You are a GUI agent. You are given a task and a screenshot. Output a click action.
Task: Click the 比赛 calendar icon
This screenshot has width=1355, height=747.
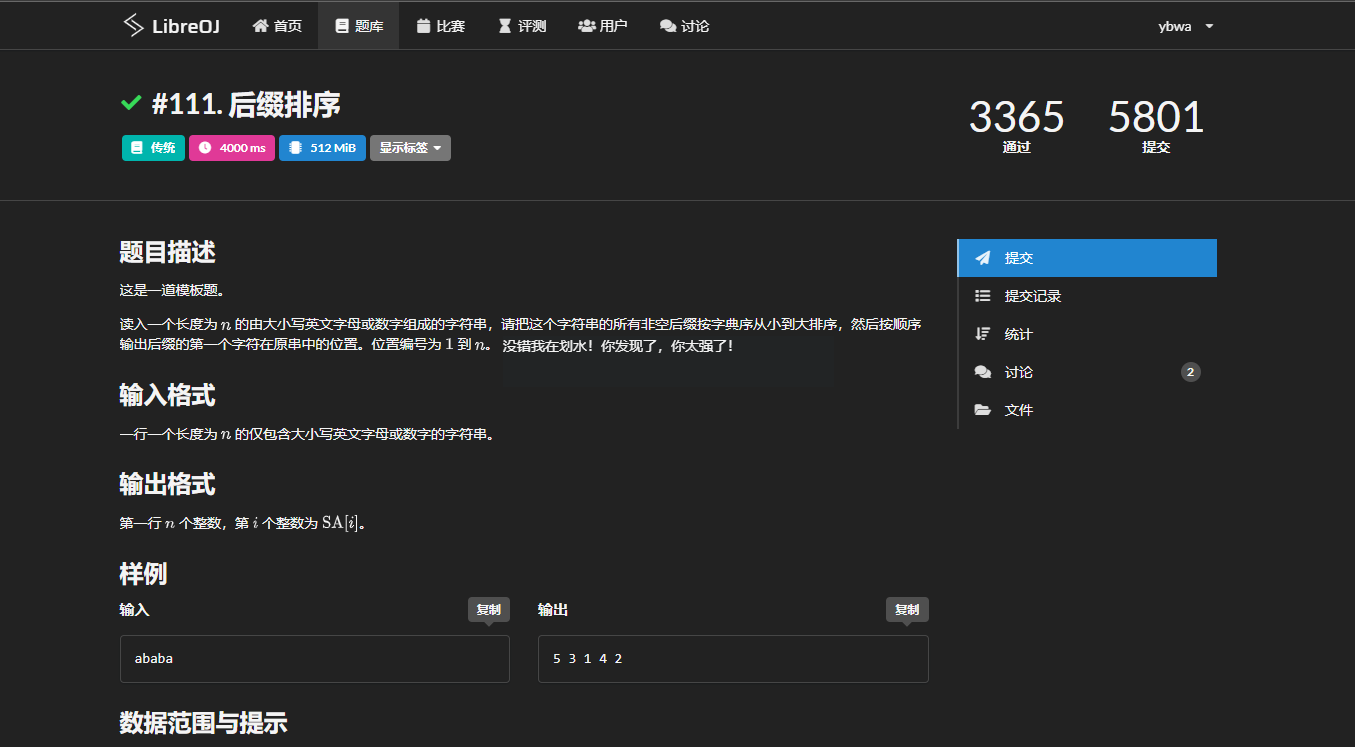click(424, 26)
